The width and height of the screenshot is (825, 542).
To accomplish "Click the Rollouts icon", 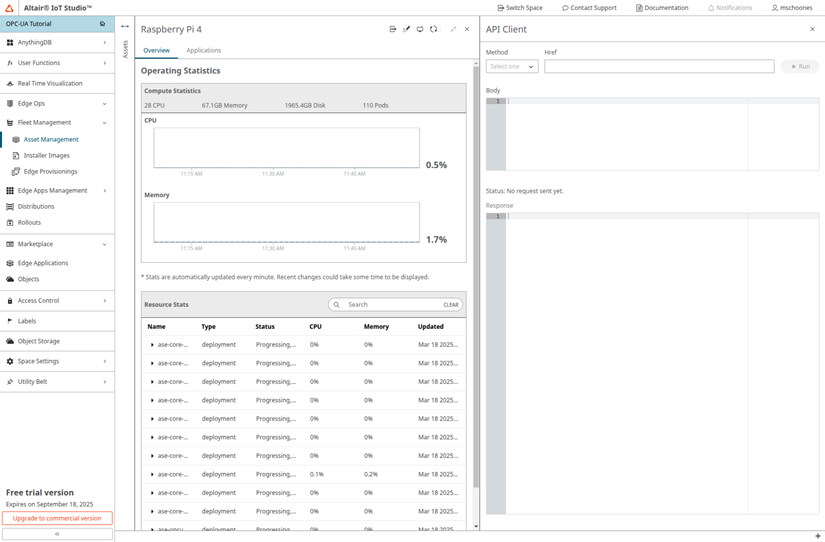I will click(10, 223).
